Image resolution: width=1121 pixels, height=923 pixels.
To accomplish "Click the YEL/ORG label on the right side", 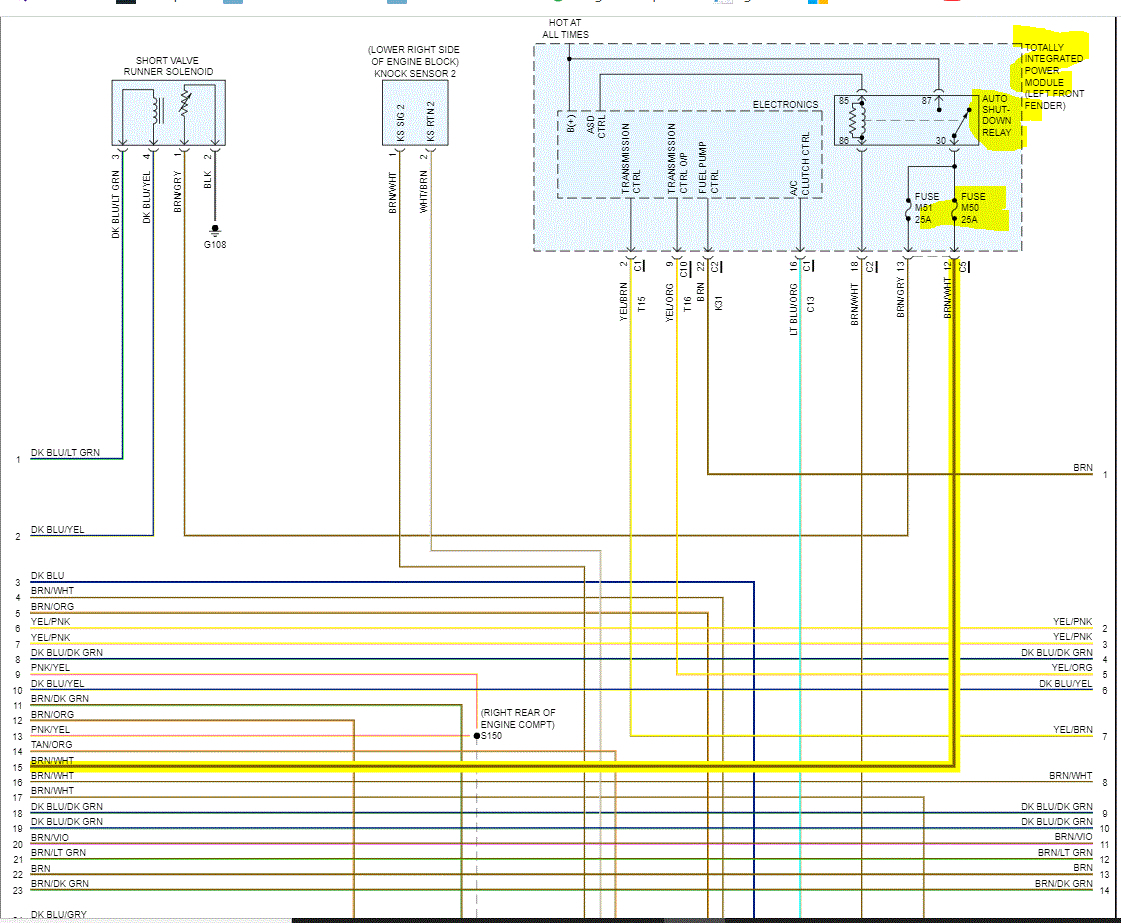I will coord(1072,668).
